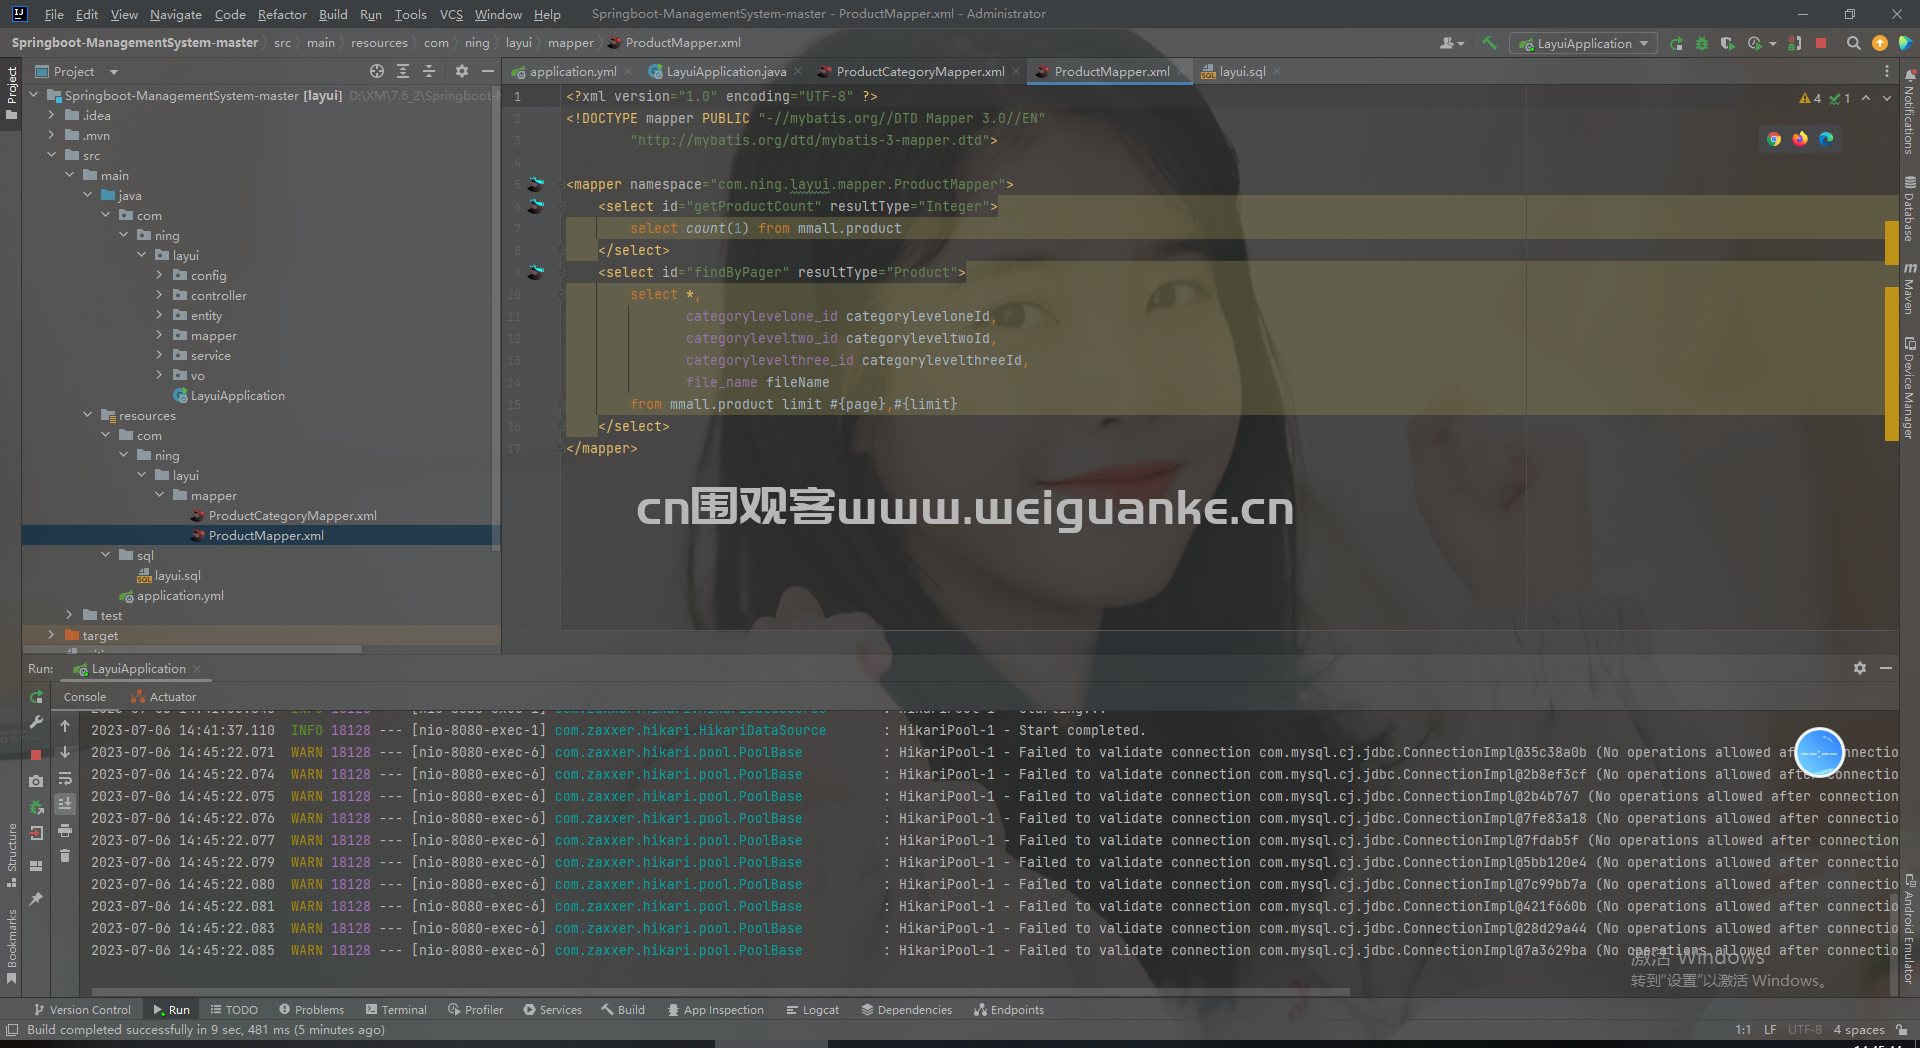Toggle soft-wrap in console output
The width and height of the screenshot is (1920, 1048).
(65, 778)
